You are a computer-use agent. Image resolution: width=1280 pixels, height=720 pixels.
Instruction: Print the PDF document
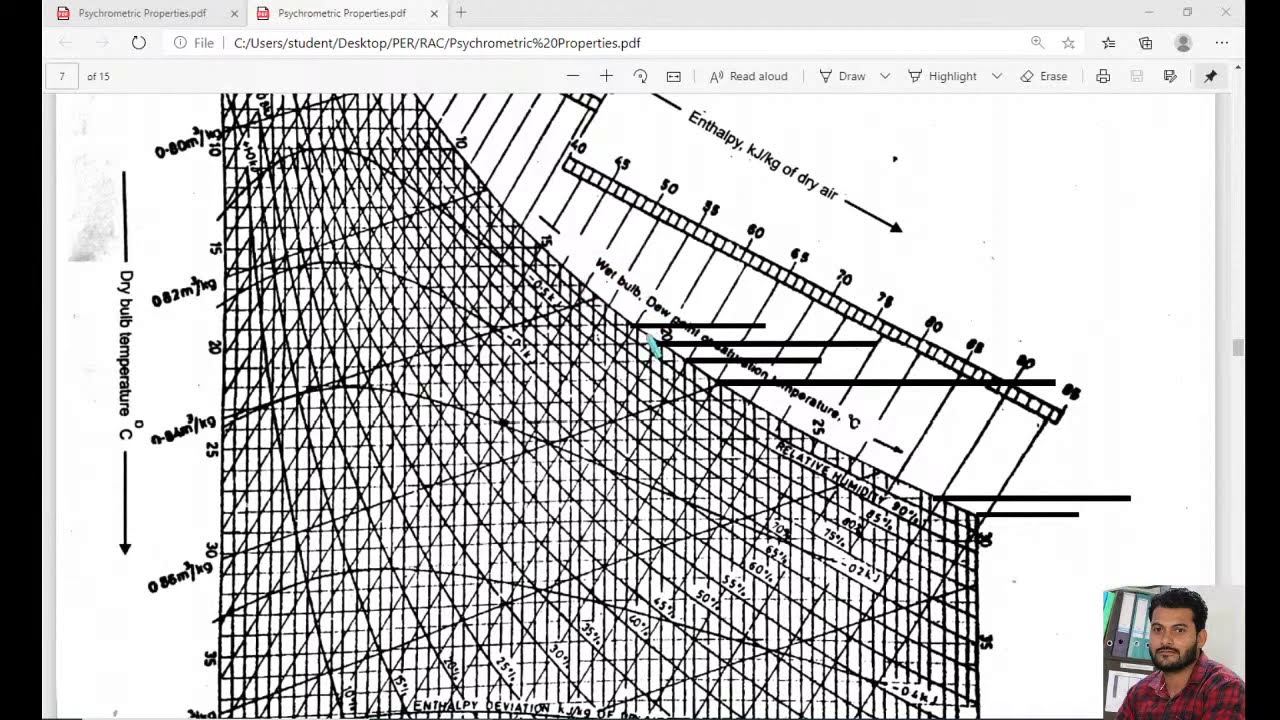click(x=1103, y=76)
